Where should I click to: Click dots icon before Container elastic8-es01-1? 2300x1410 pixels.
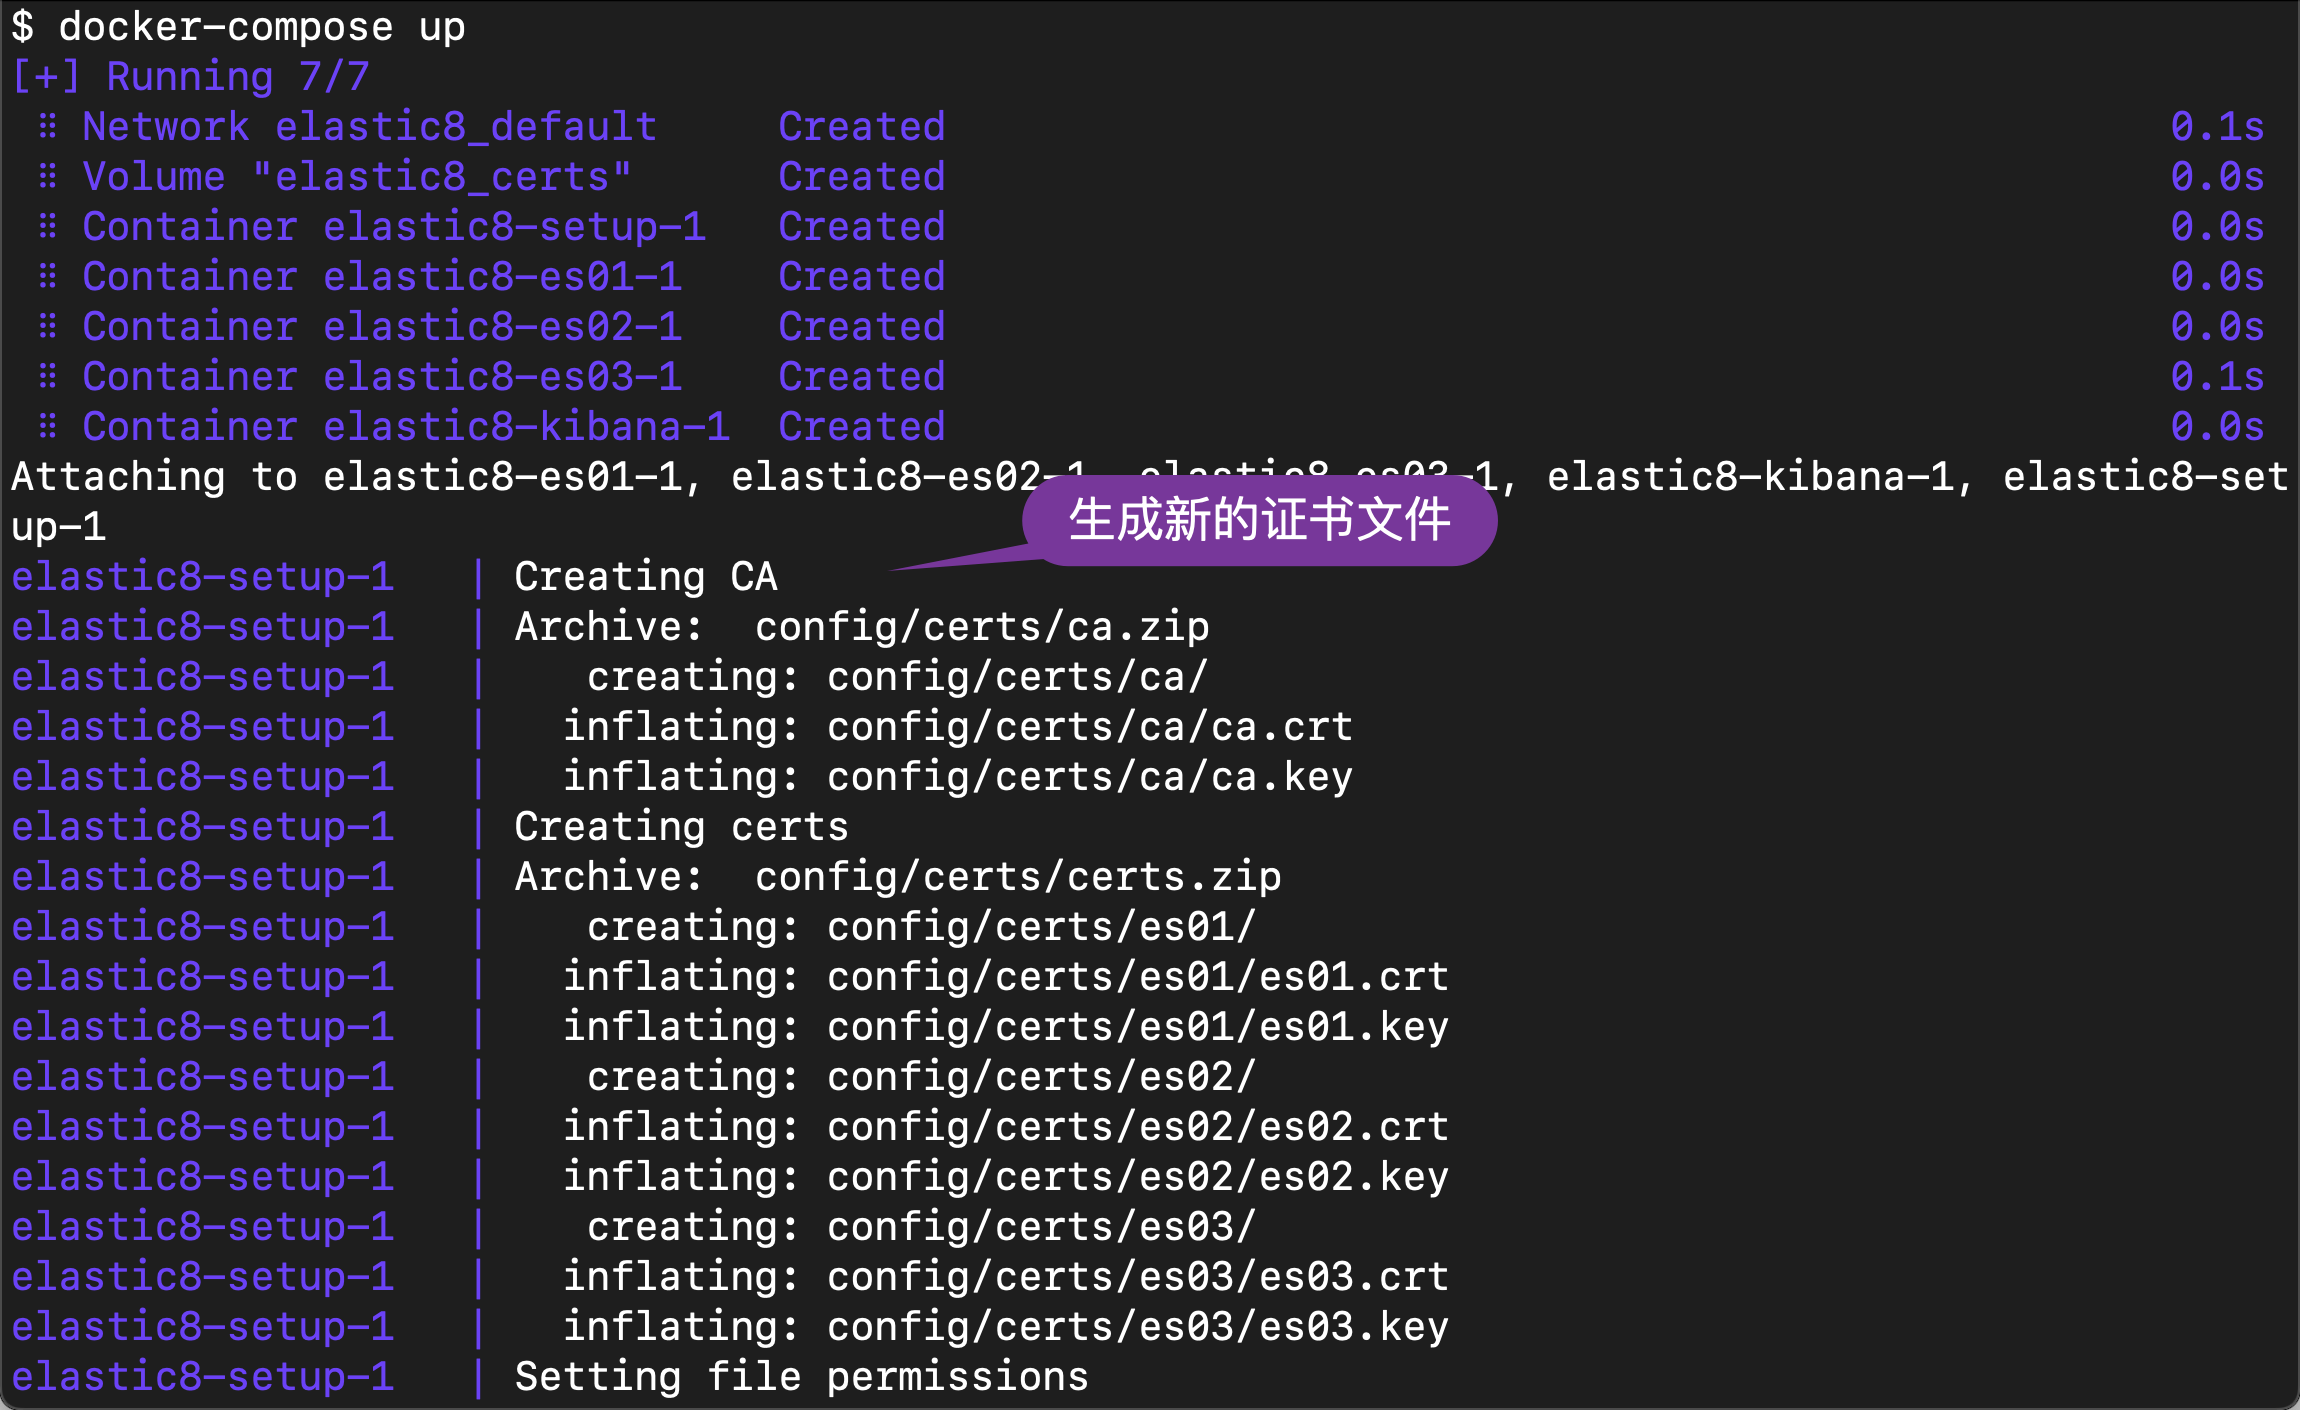click(x=47, y=277)
